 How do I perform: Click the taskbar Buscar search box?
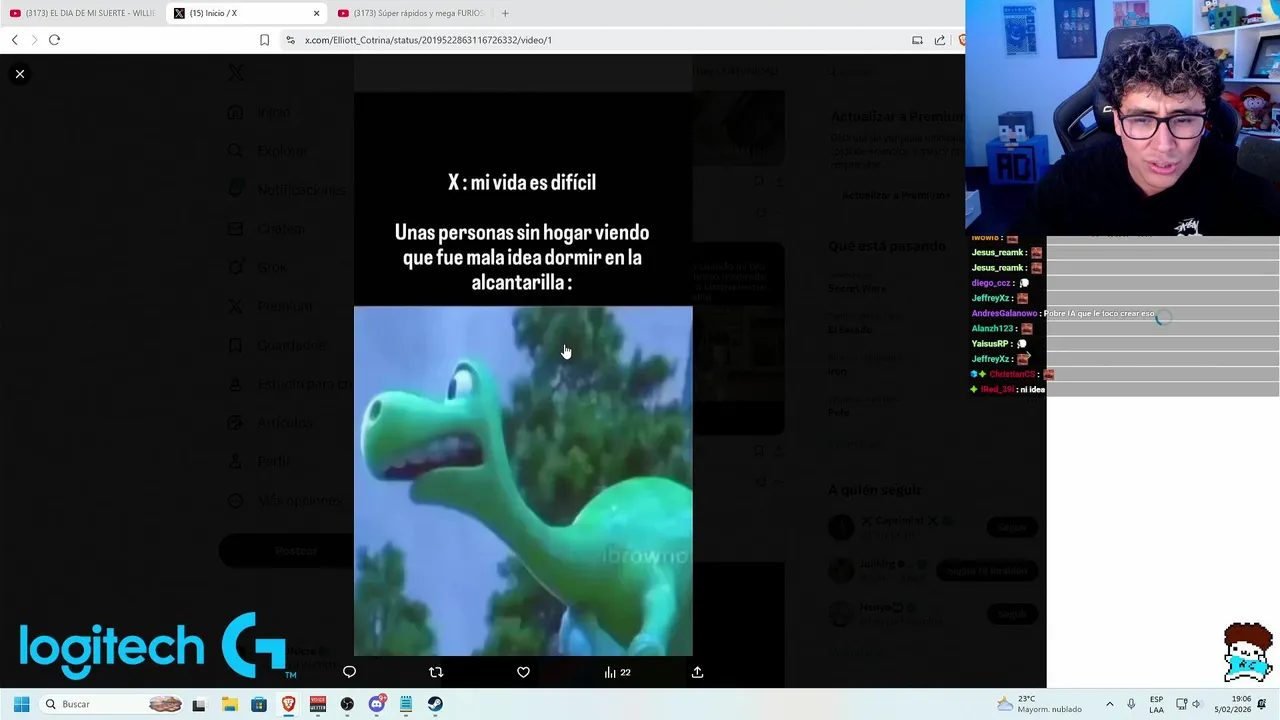(111, 704)
